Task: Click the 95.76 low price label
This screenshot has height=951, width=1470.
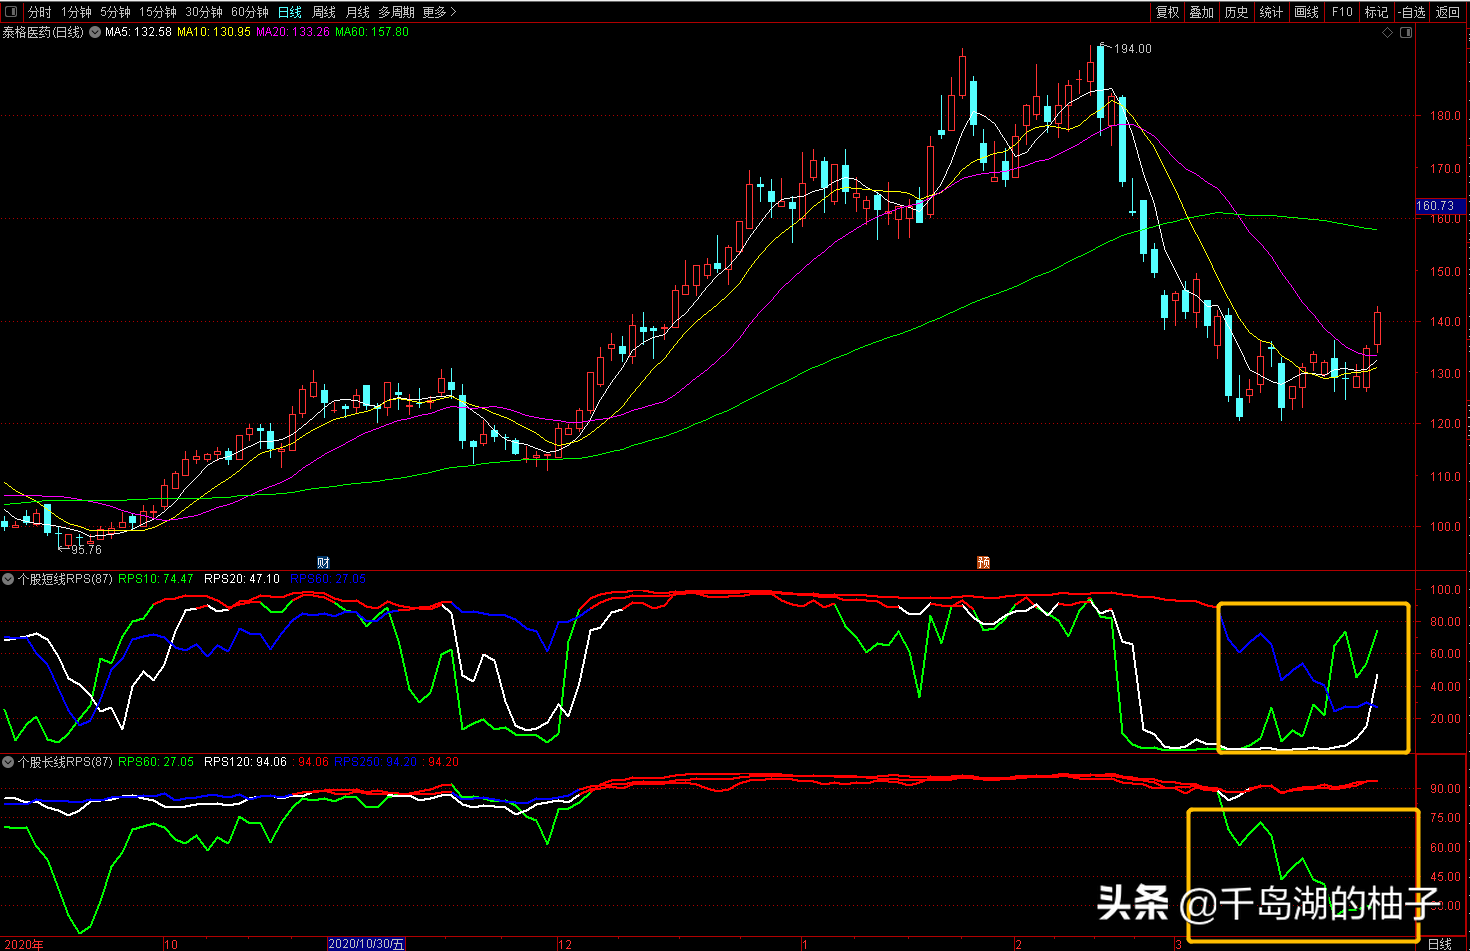Action: [86, 550]
